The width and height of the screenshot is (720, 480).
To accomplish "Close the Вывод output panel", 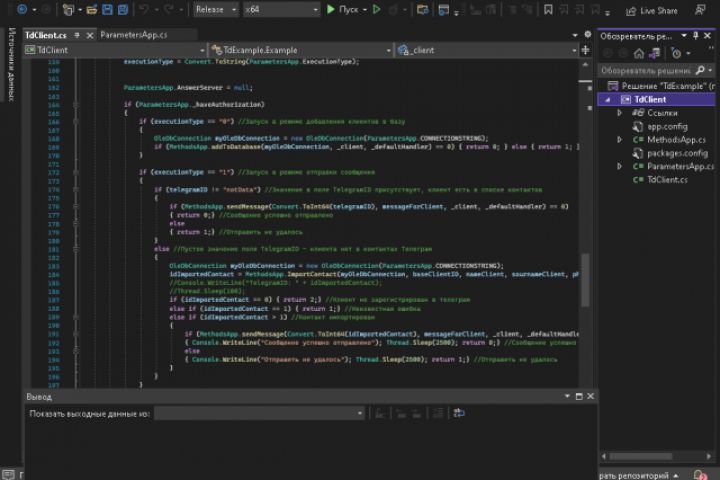I will [591, 396].
